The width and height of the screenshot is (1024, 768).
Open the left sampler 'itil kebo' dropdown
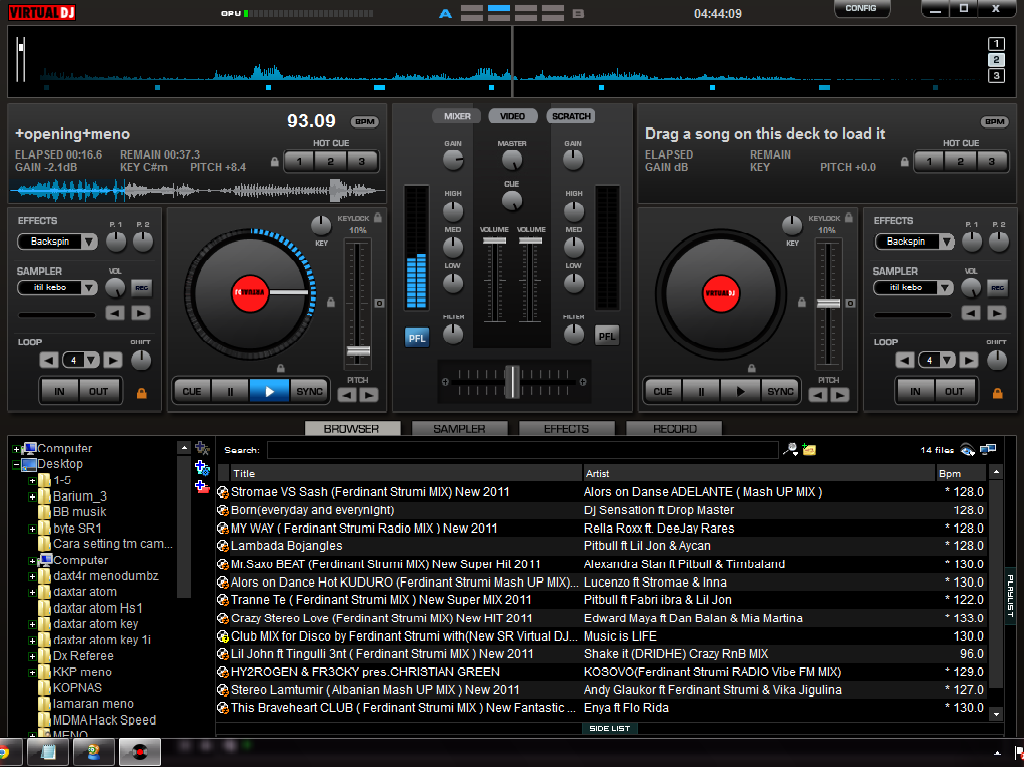click(89, 287)
